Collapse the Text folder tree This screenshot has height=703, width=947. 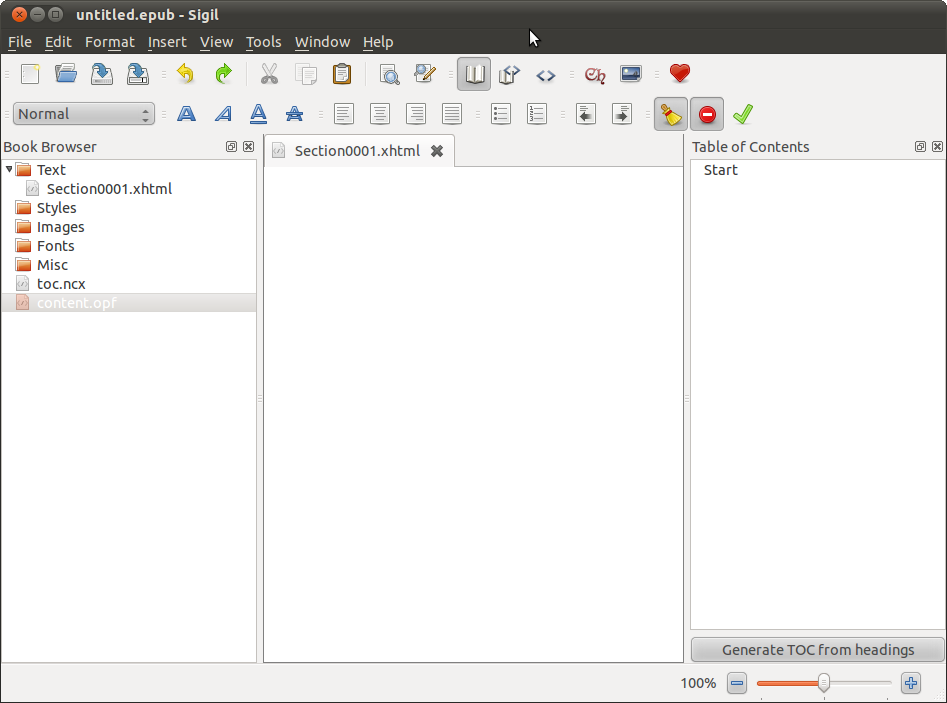[x=9, y=169]
